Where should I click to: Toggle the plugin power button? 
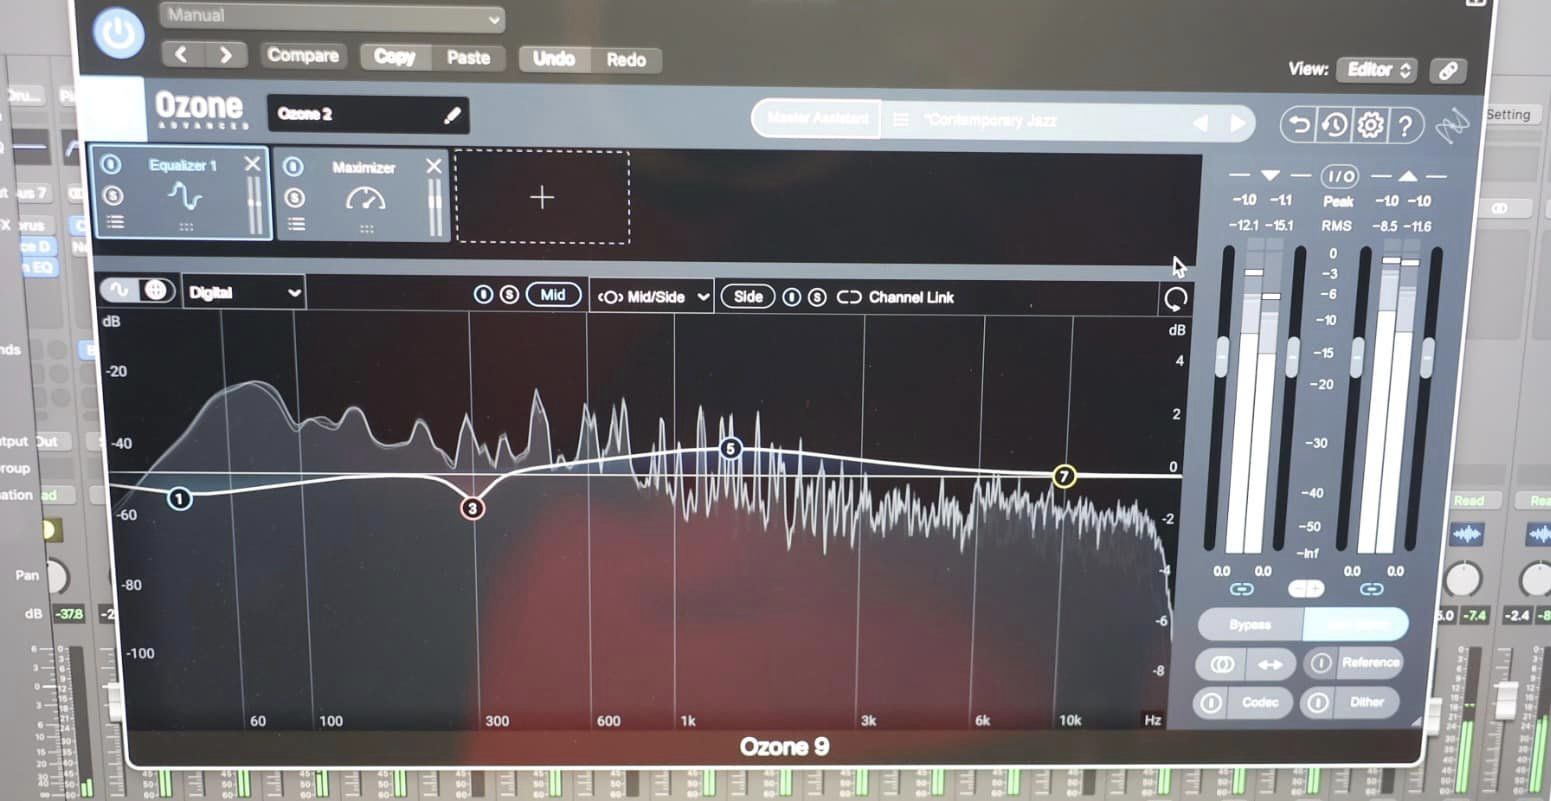119,32
